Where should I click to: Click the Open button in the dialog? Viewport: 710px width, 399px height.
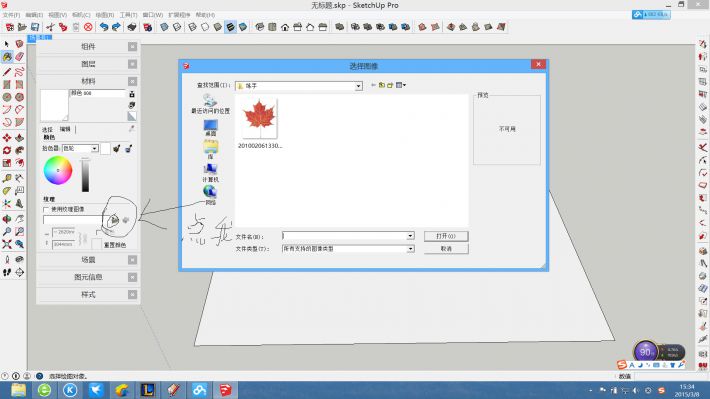446,236
